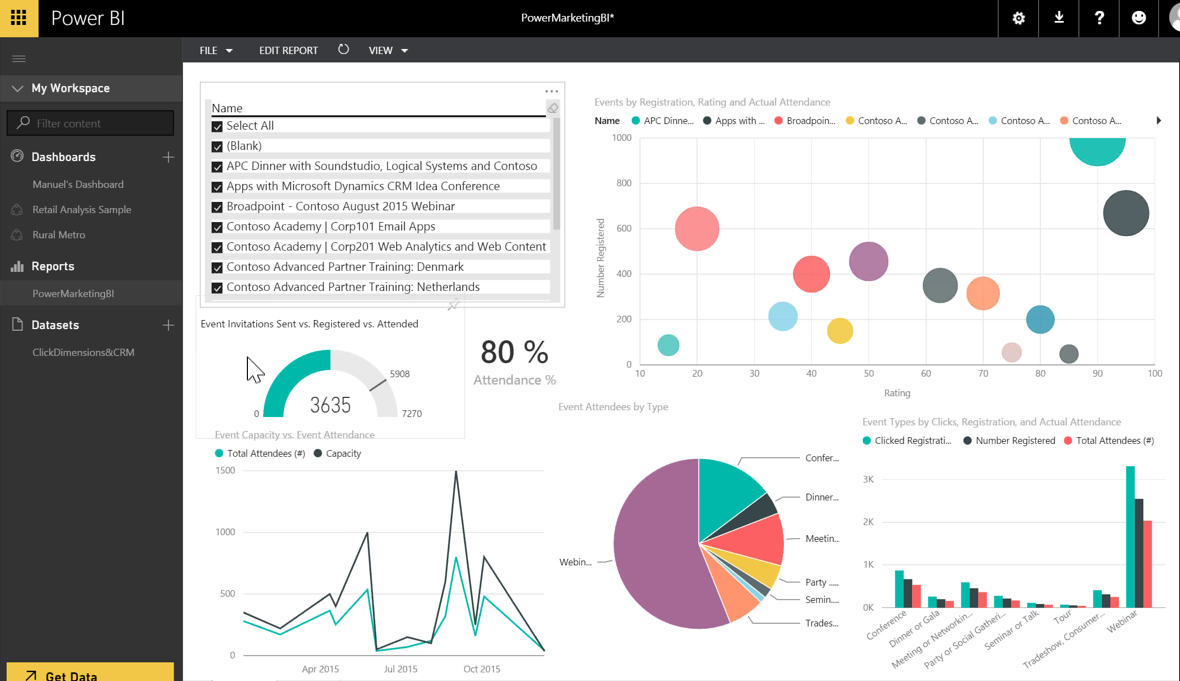This screenshot has width=1180, height=681.
Task: Open Rural Metro dashboard
Action: click(x=59, y=235)
